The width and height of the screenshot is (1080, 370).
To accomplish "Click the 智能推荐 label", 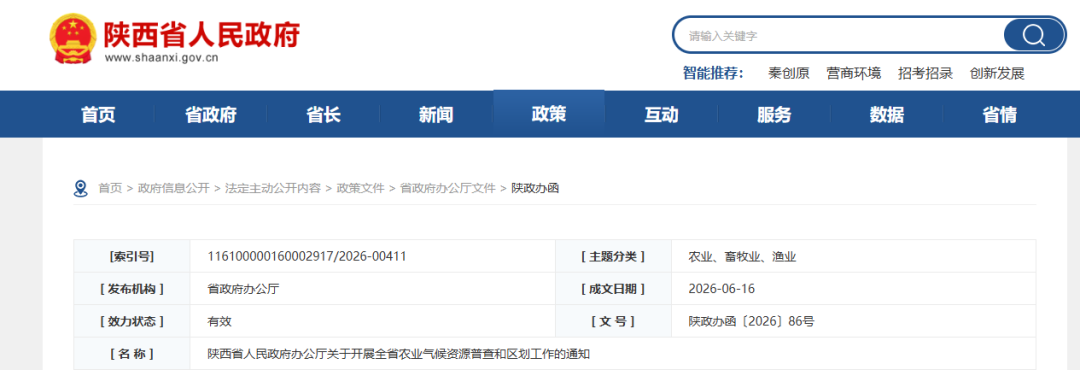I will pyautogui.click(x=714, y=73).
